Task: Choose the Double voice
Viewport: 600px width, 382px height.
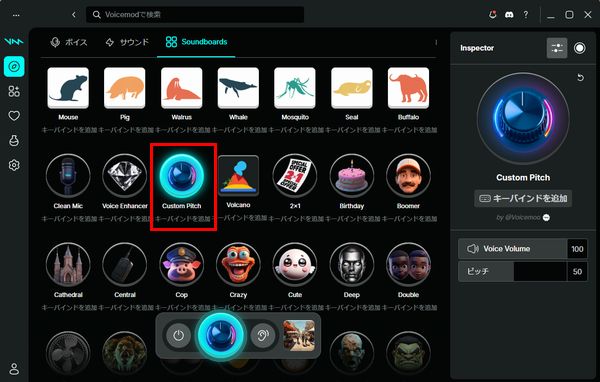Action: tap(408, 264)
